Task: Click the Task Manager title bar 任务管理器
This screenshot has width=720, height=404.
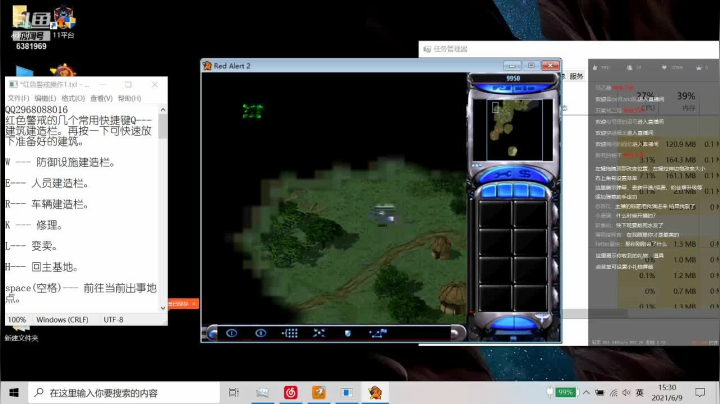Action: [x=450, y=49]
